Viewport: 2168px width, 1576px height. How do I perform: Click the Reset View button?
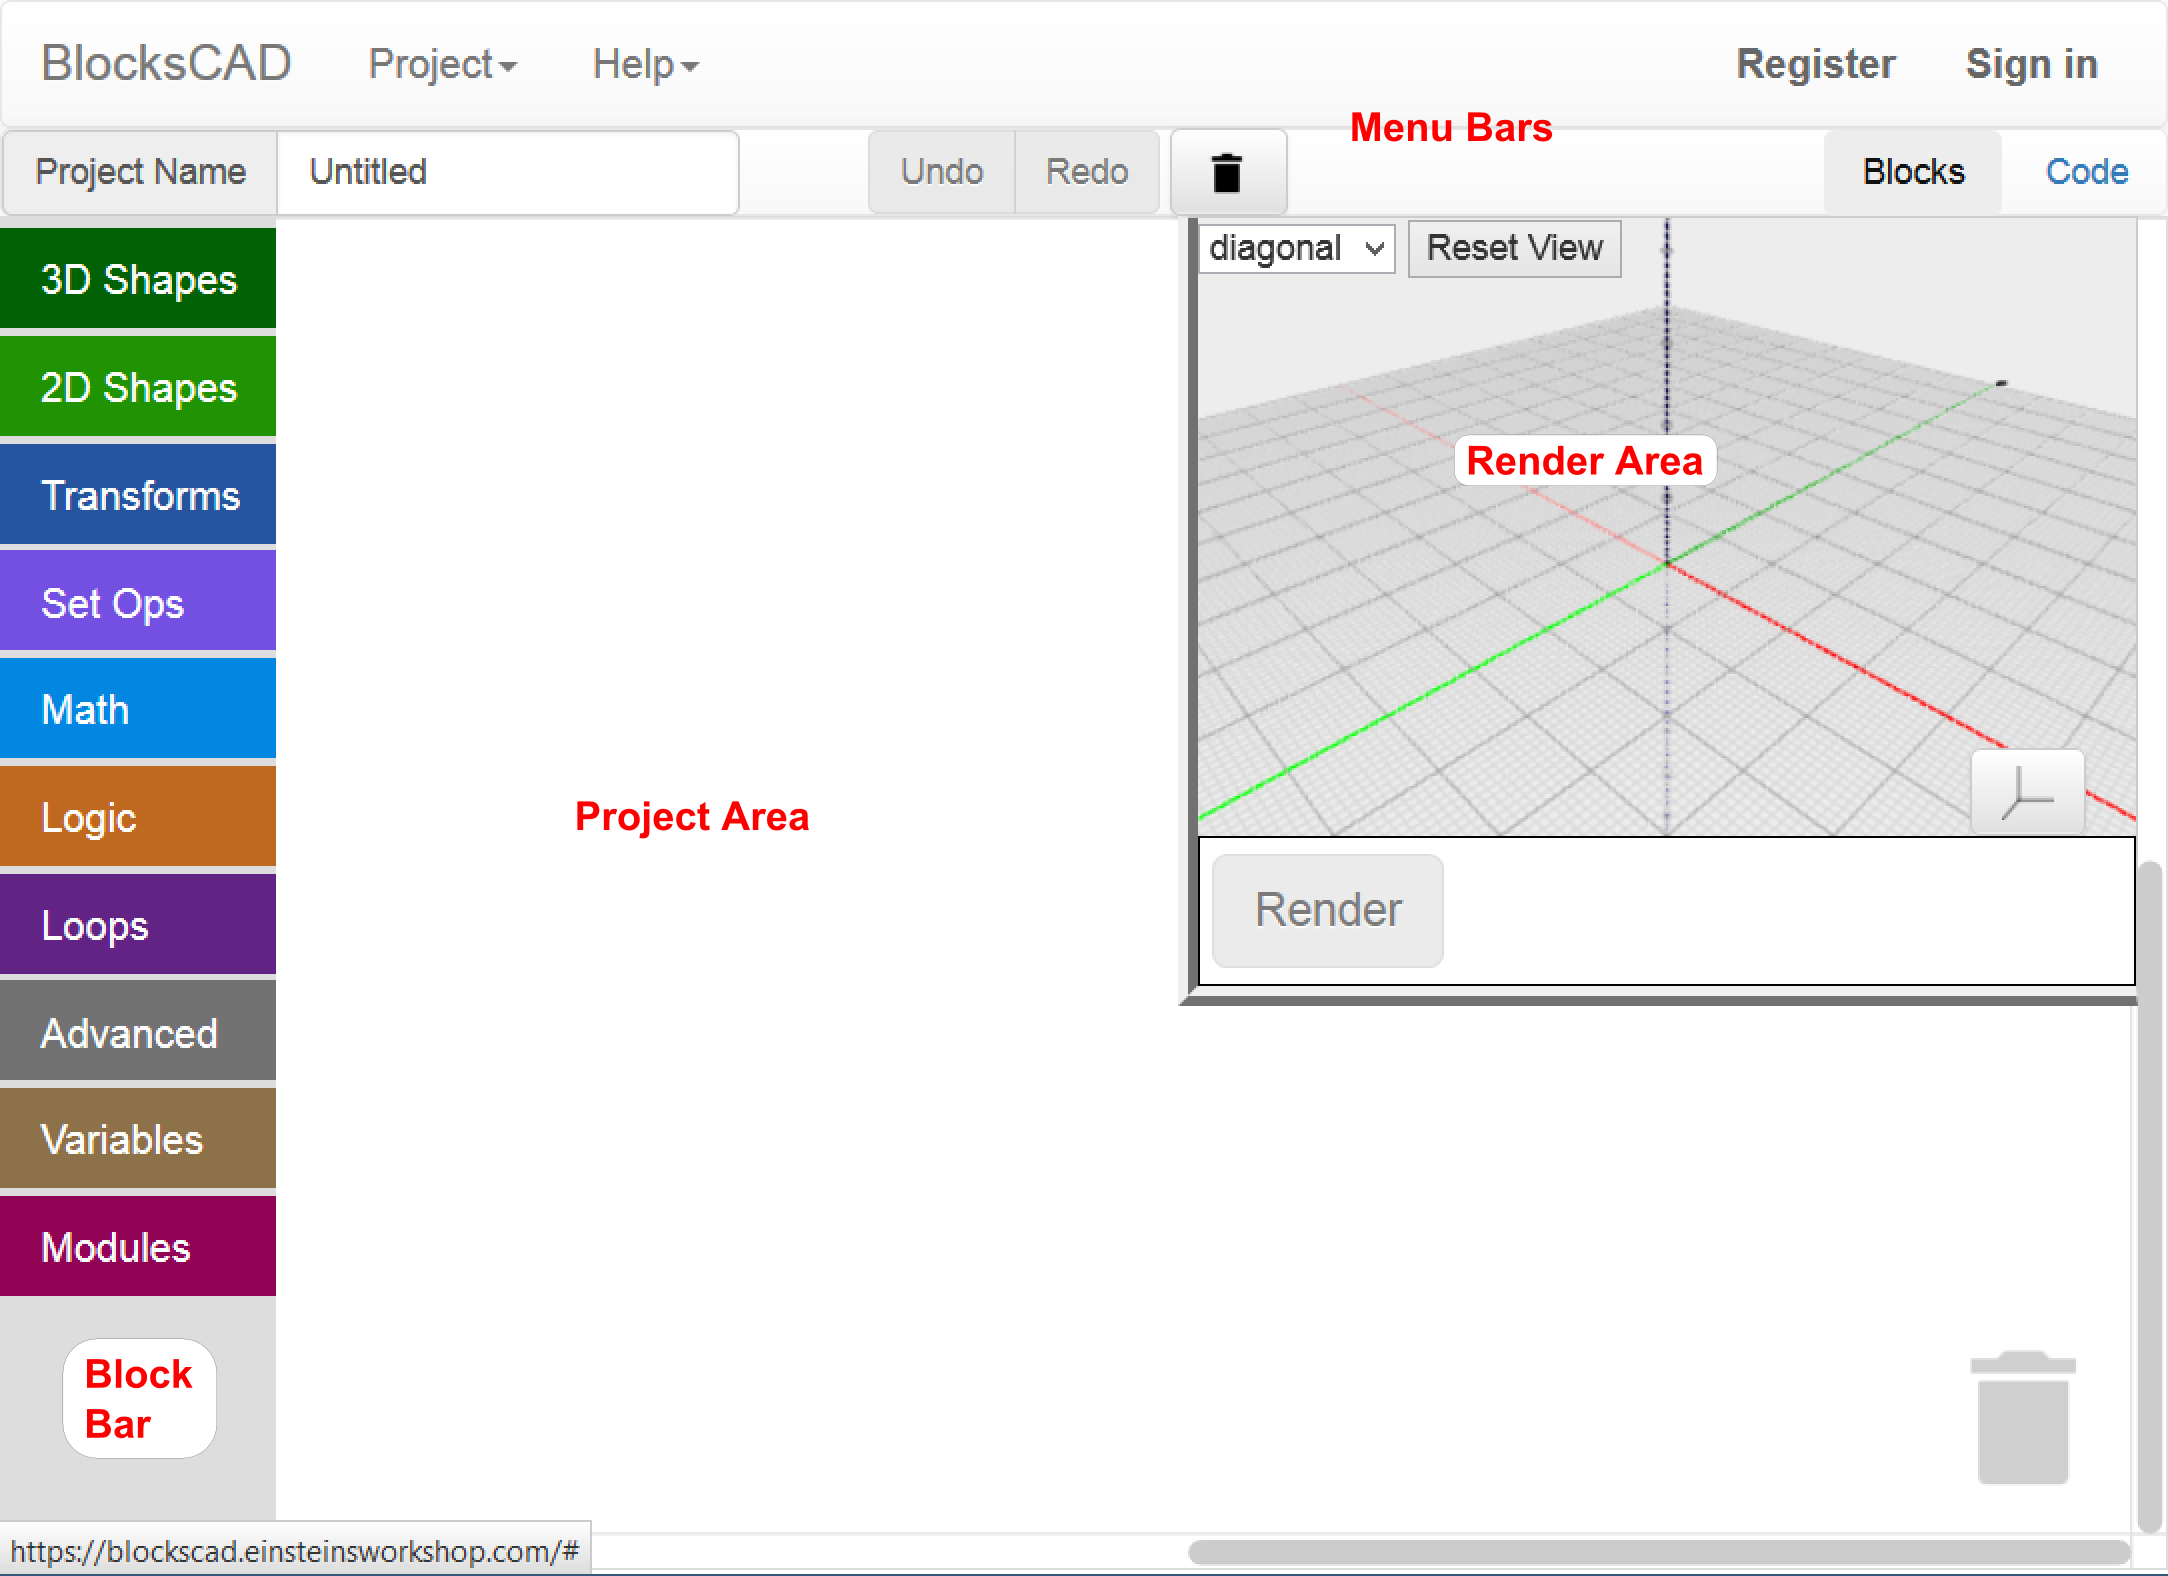coord(1514,248)
